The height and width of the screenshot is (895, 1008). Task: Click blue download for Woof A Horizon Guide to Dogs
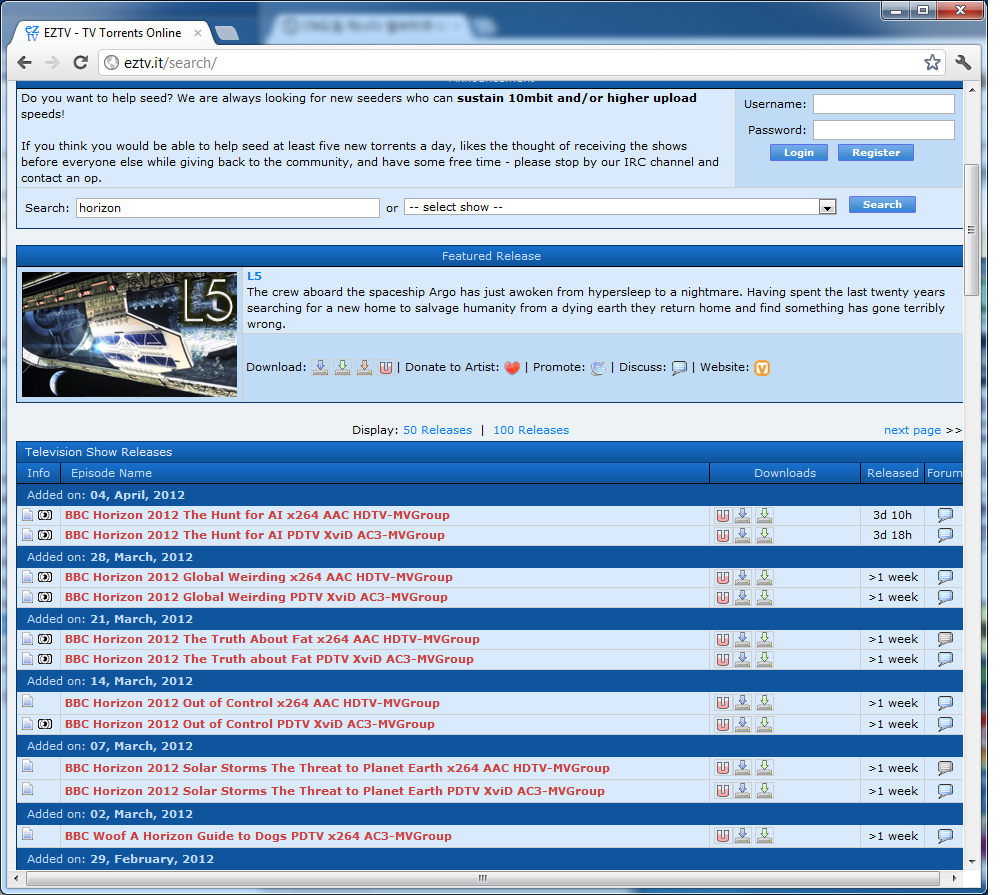tap(742, 836)
